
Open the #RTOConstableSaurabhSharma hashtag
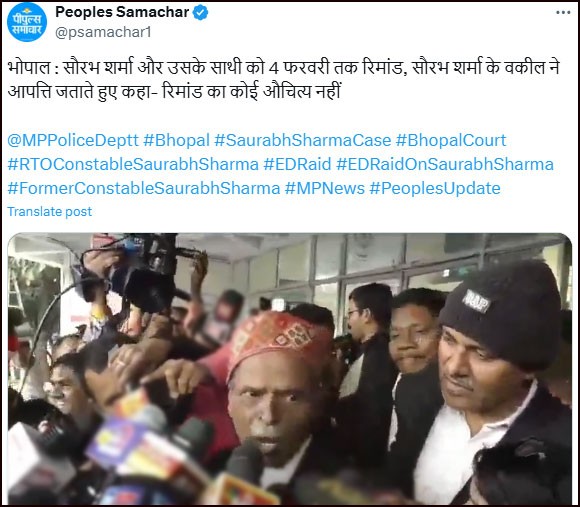133,165
